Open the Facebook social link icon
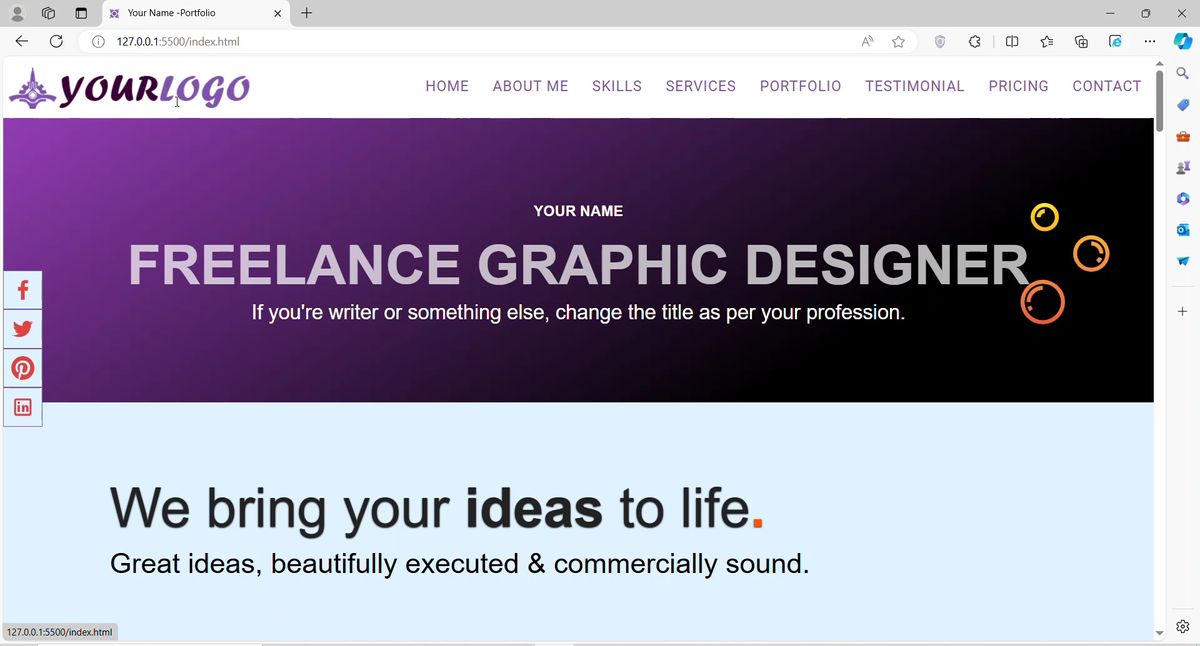Image resolution: width=1200 pixels, height=646 pixels. (x=22, y=291)
